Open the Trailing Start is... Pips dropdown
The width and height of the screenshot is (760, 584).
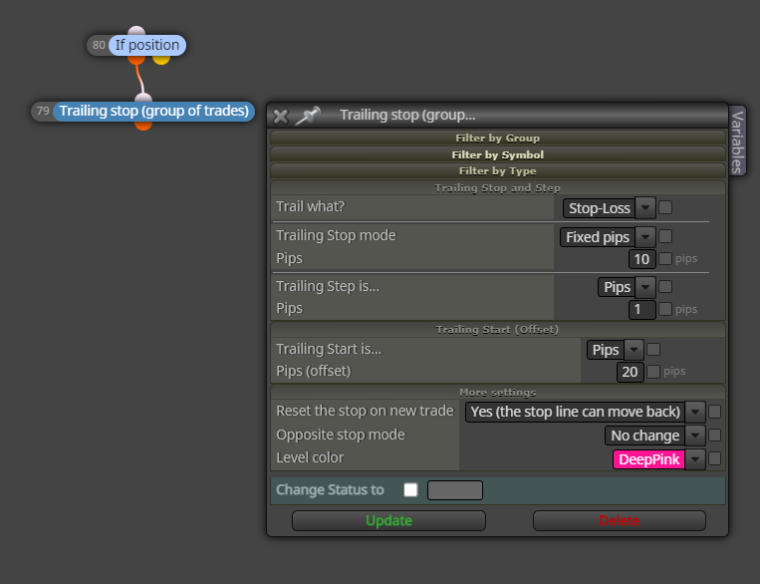[x=615, y=349]
